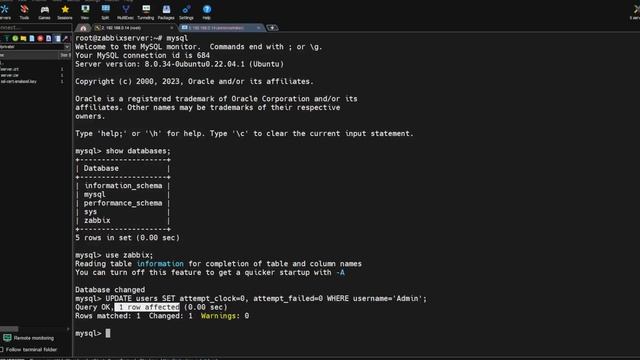
Task: Open the Packages toolbar icon
Action: pyautogui.click(x=166, y=12)
